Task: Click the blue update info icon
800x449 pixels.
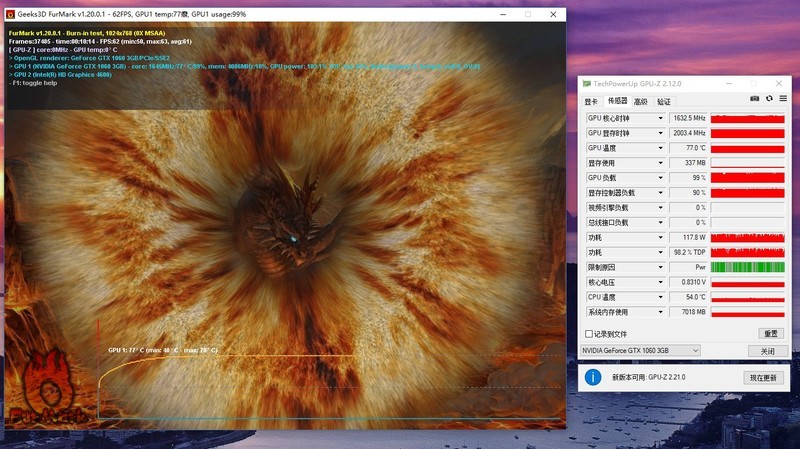Action: click(x=593, y=377)
